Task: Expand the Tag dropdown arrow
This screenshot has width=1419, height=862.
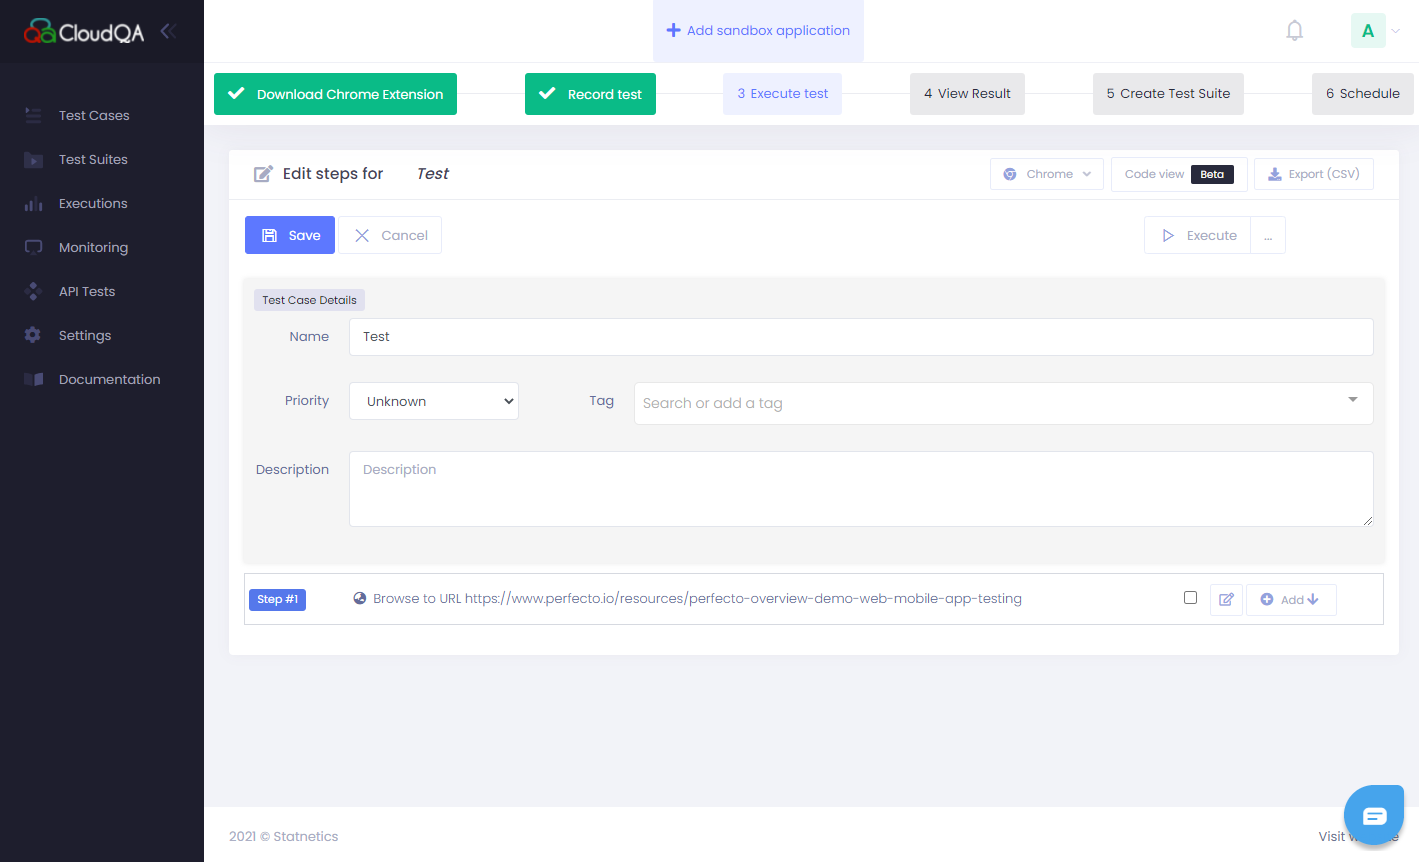Action: point(1353,400)
